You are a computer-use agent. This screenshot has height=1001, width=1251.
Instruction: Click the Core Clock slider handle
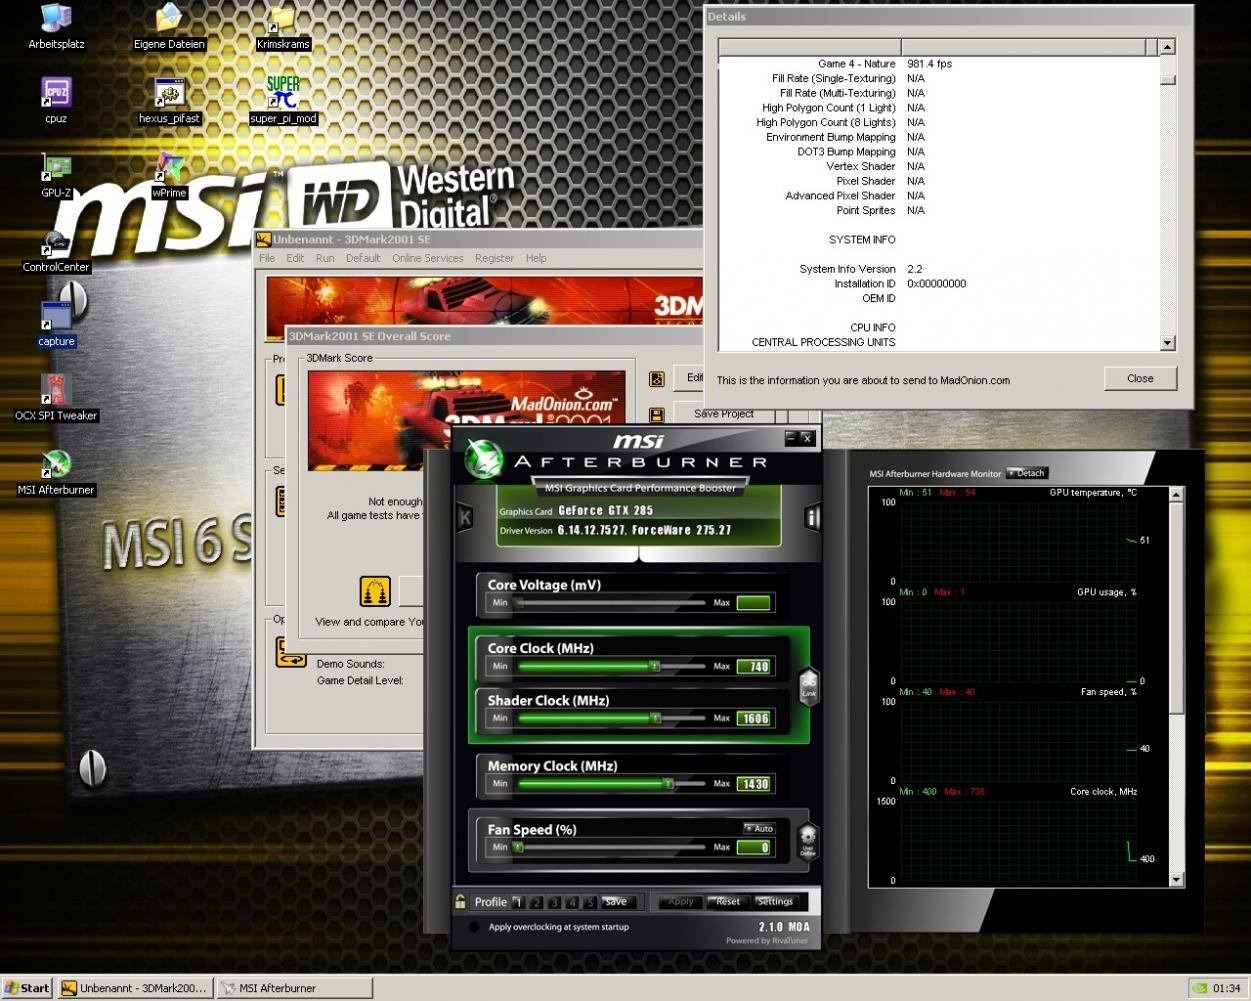[654, 666]
